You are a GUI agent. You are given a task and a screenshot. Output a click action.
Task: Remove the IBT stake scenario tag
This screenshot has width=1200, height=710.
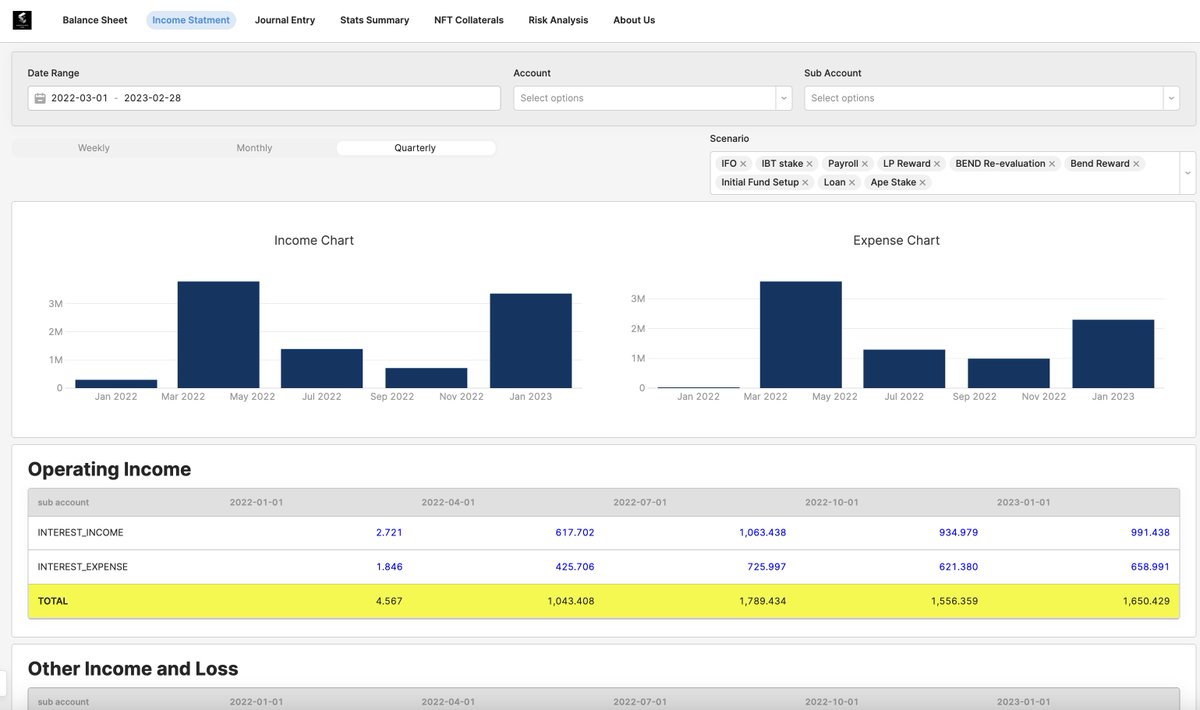click(x=810, y=164)
